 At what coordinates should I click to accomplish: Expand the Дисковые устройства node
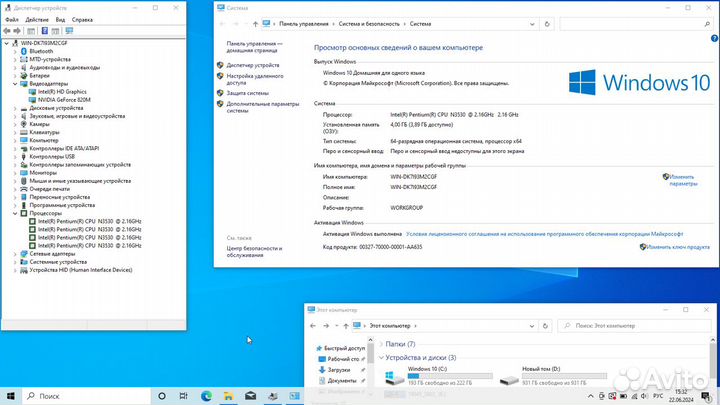tap(15, 108)
